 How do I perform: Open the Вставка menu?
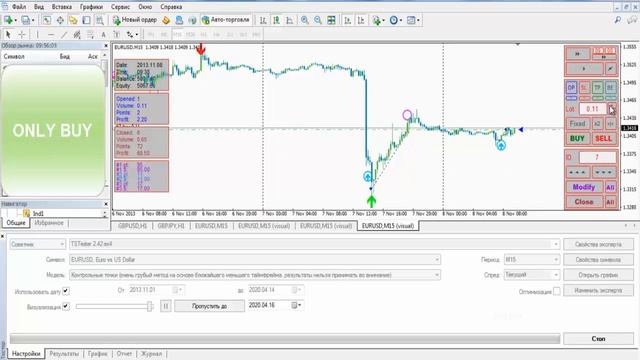tap(62, 7)
